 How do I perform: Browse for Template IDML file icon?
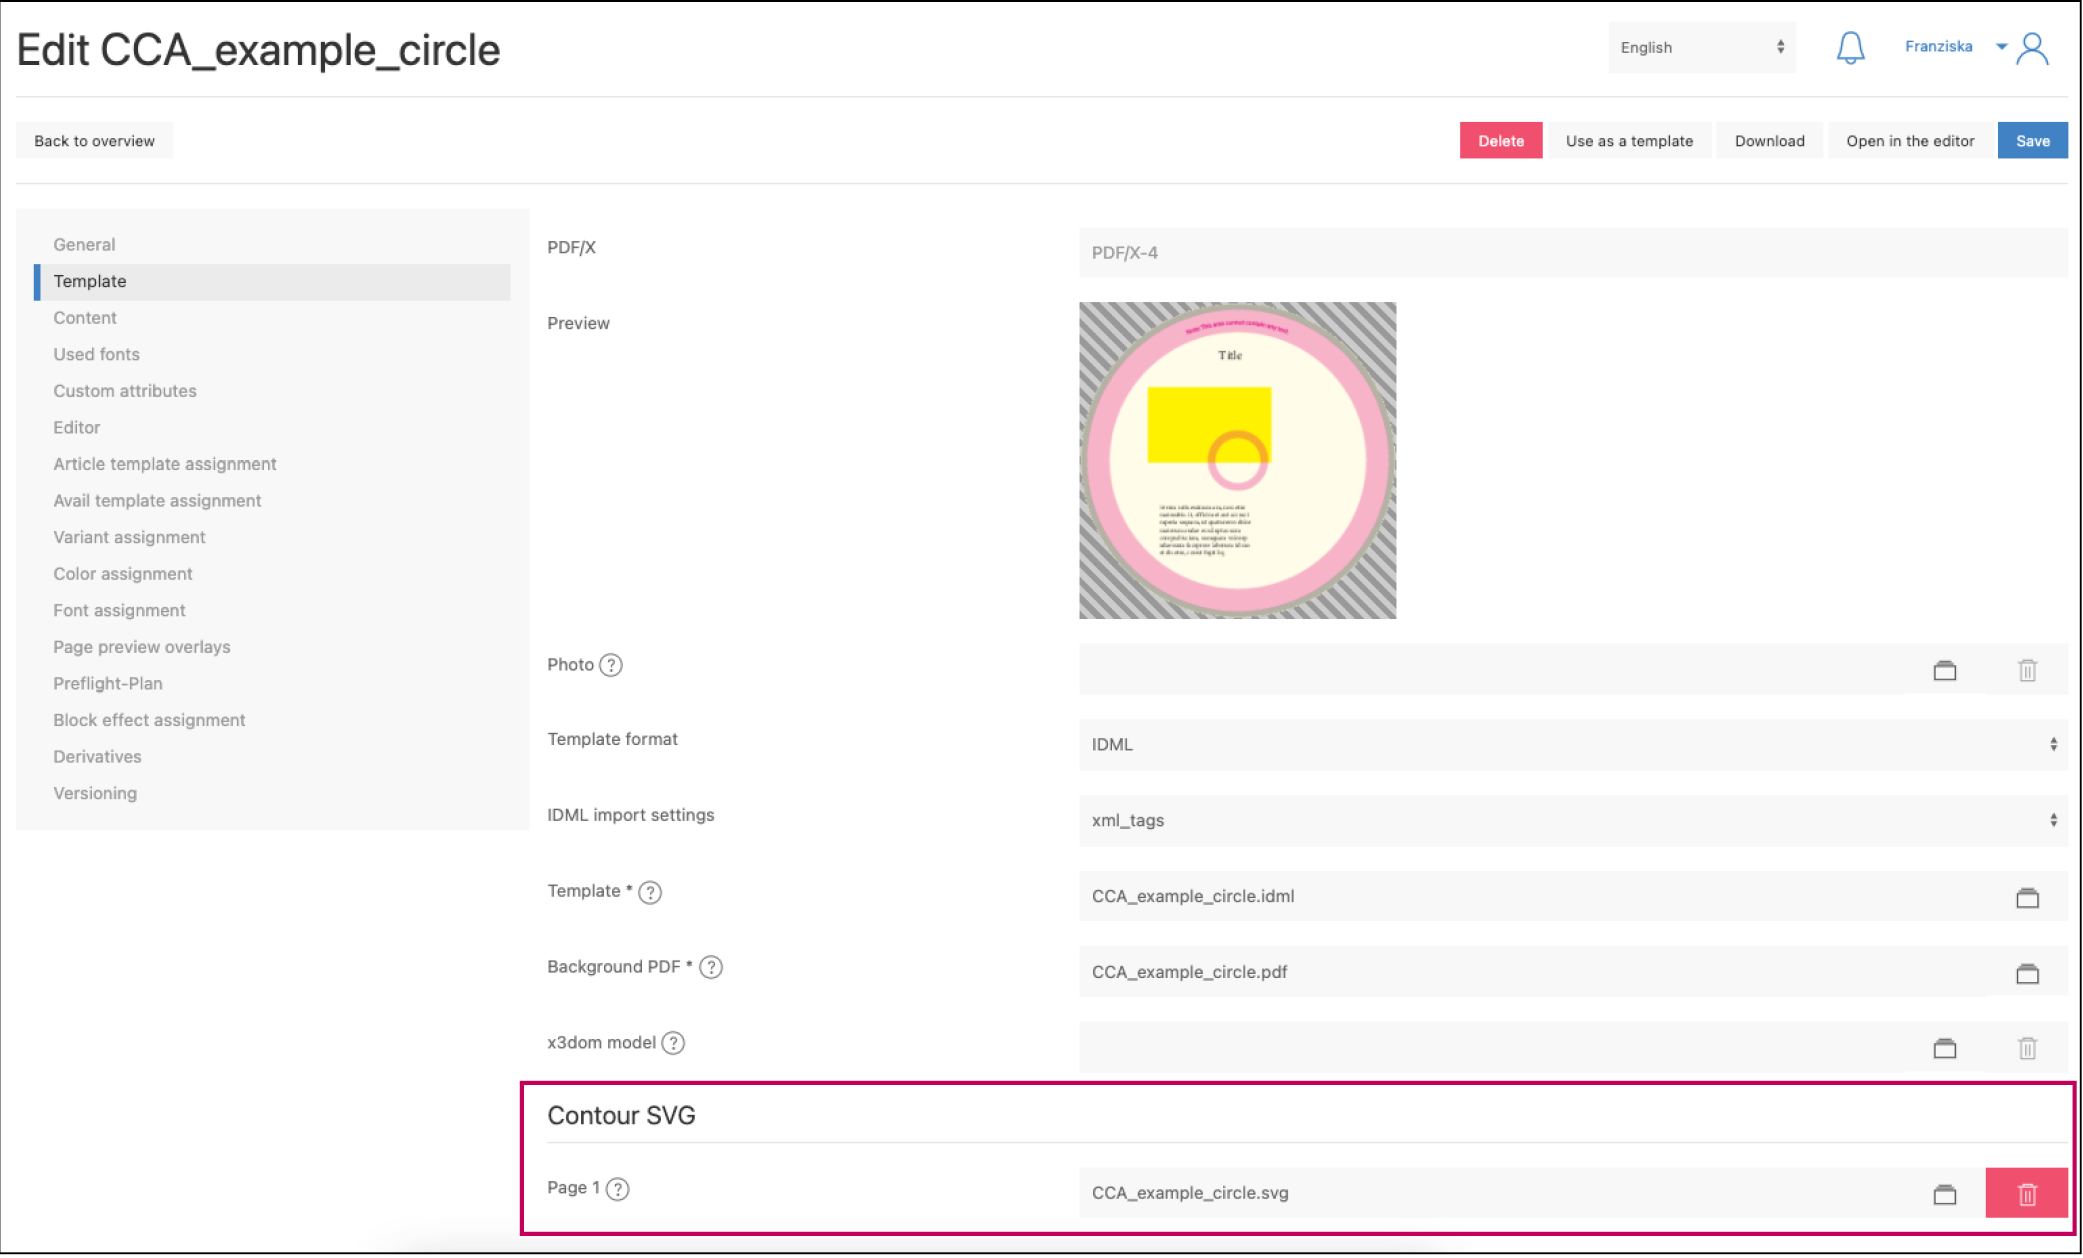(x=2027, y=897)
